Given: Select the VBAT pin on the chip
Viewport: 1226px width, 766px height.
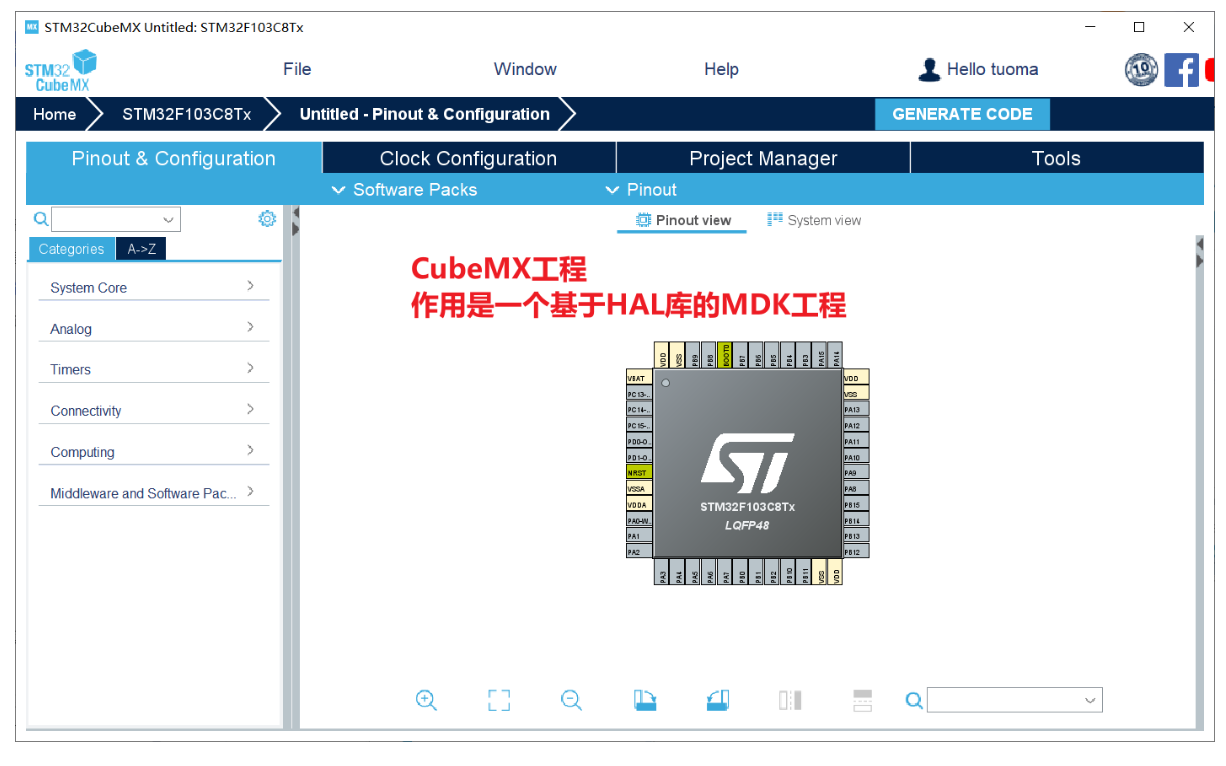Looking at the screenshot, I should [639, 378].
